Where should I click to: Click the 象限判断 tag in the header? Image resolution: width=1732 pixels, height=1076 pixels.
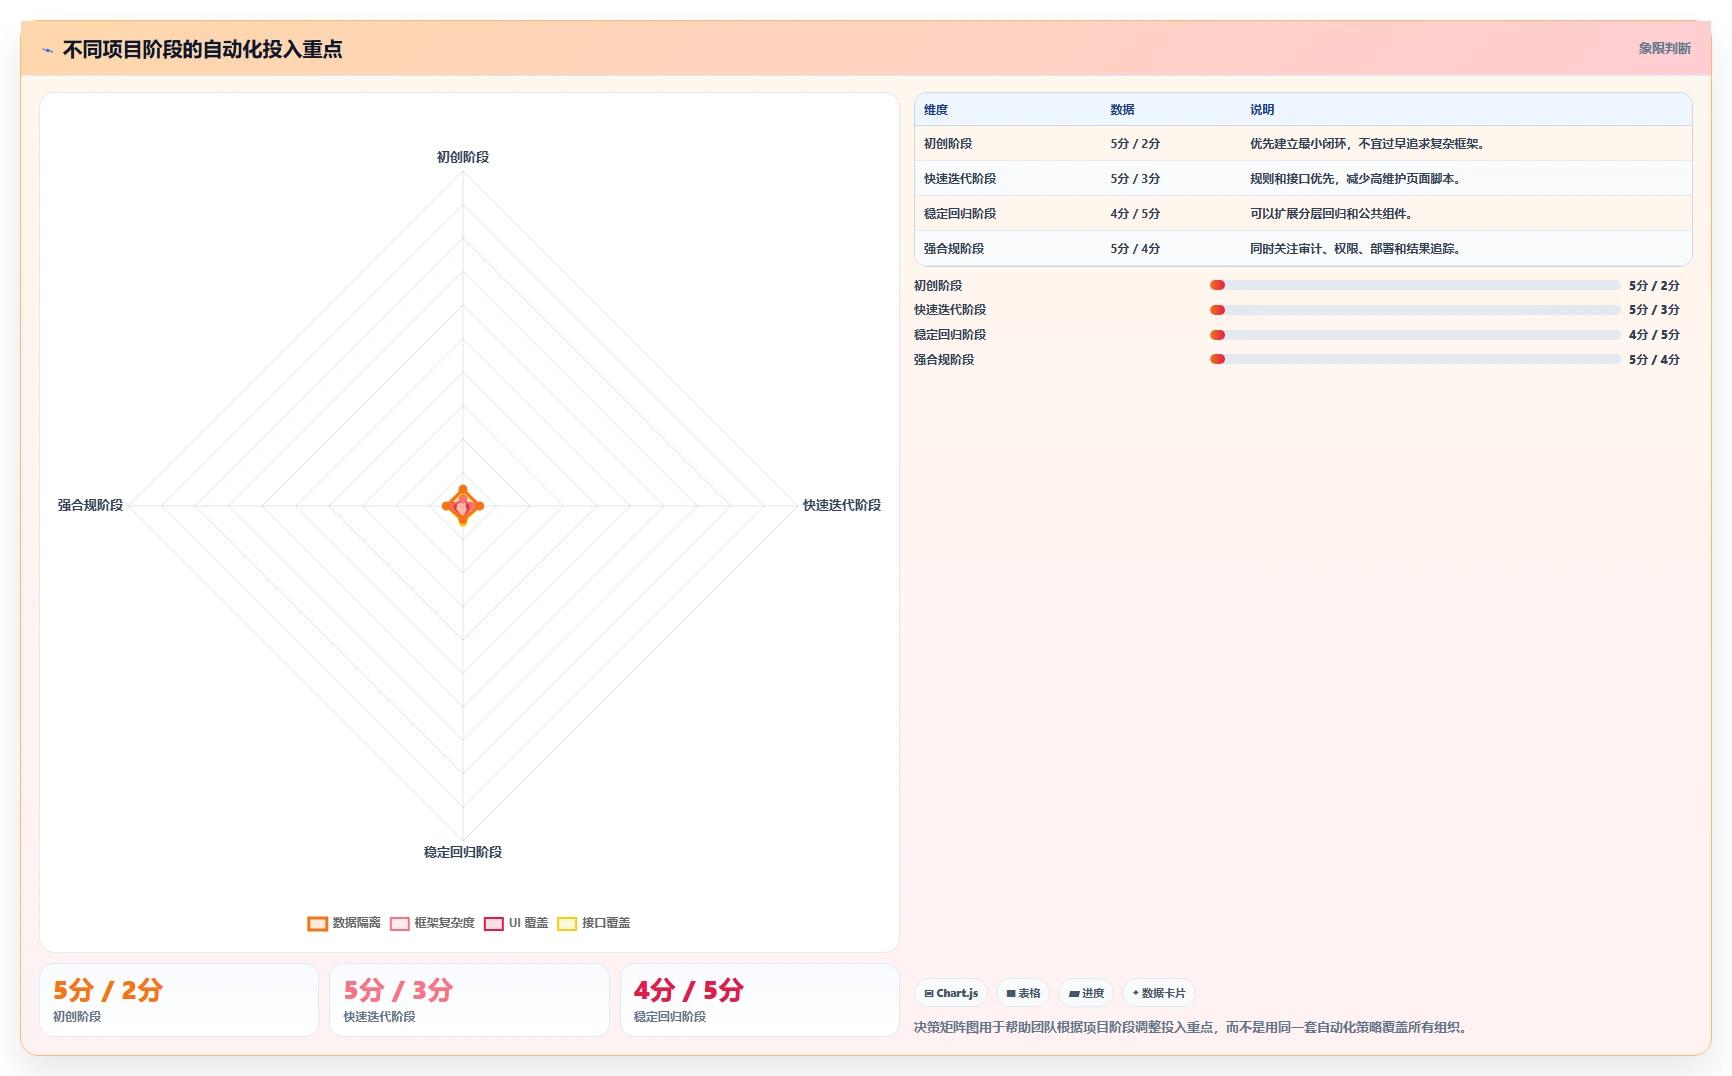click(1664, 48)
